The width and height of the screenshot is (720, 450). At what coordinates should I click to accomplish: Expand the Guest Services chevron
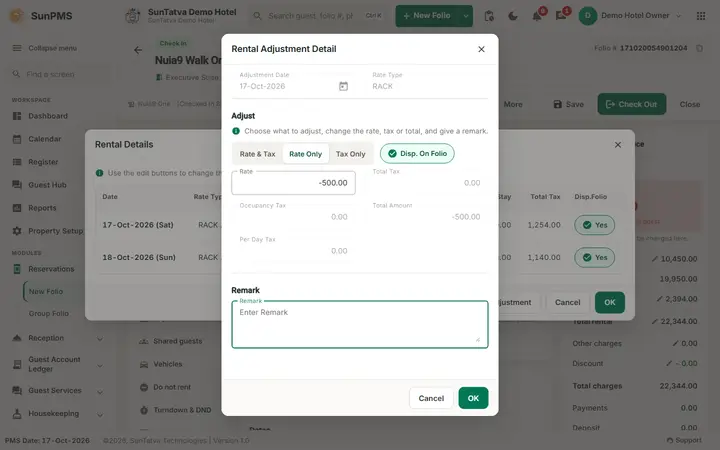[100, 392]
